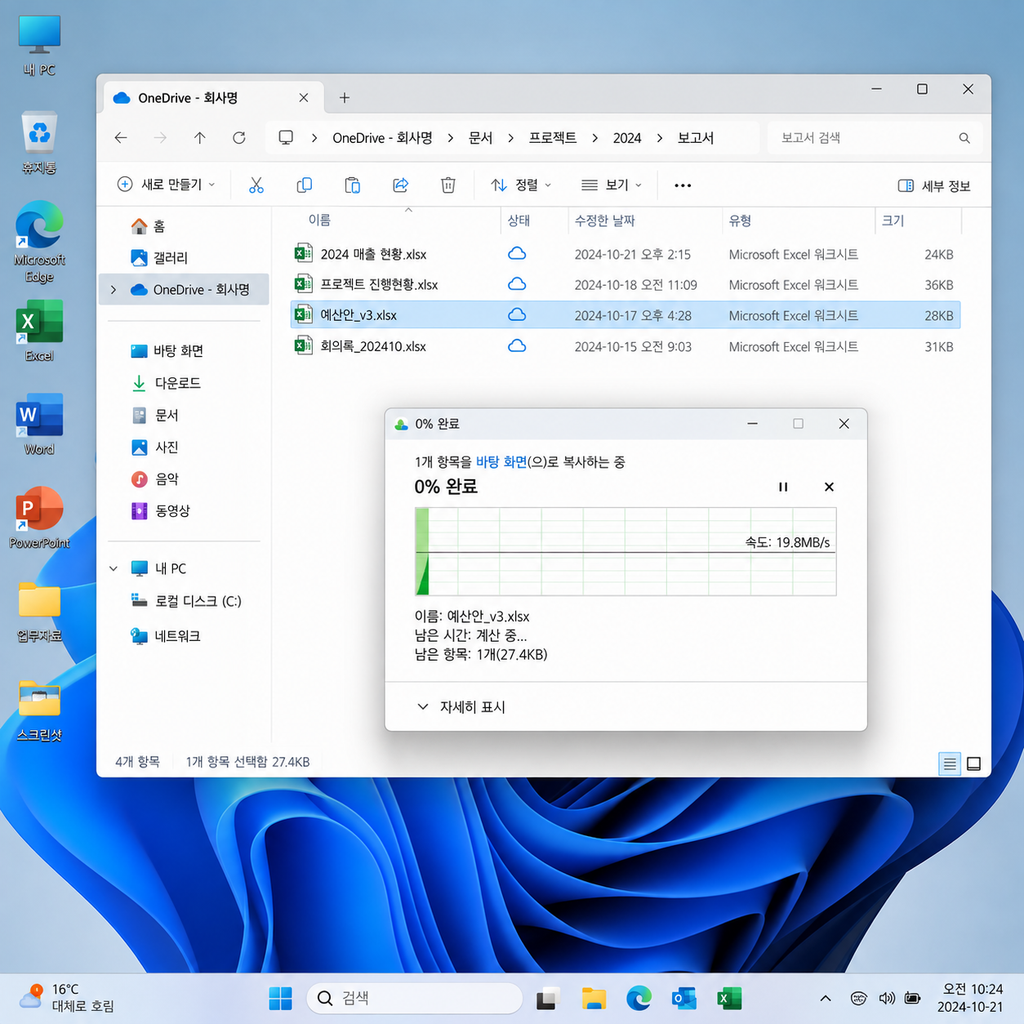Open the Word desktop shortcut

click(x=39, y=424)
